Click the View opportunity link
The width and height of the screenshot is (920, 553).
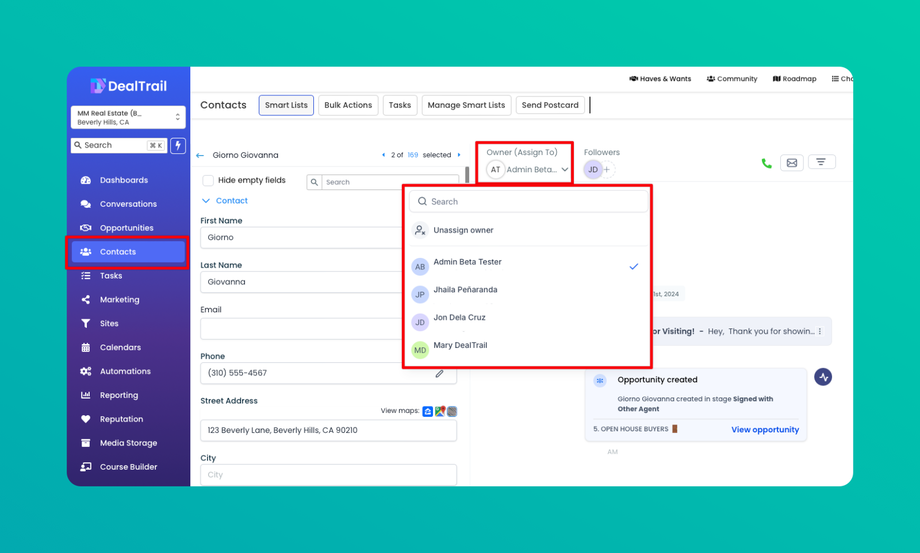[765, 430]
